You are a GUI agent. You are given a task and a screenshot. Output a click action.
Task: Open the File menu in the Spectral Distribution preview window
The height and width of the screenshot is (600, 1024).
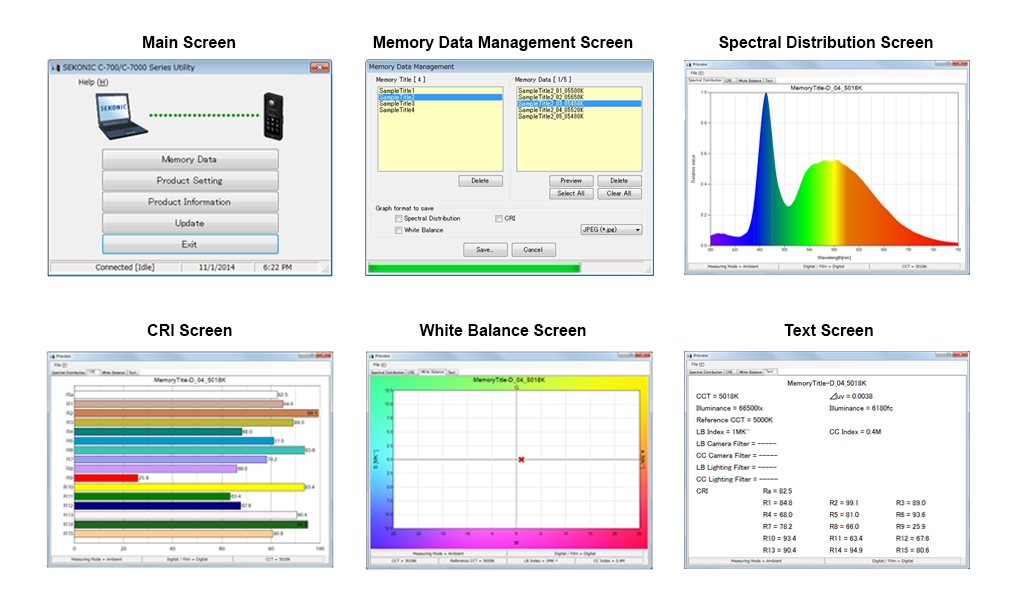(x=695, y=73)
